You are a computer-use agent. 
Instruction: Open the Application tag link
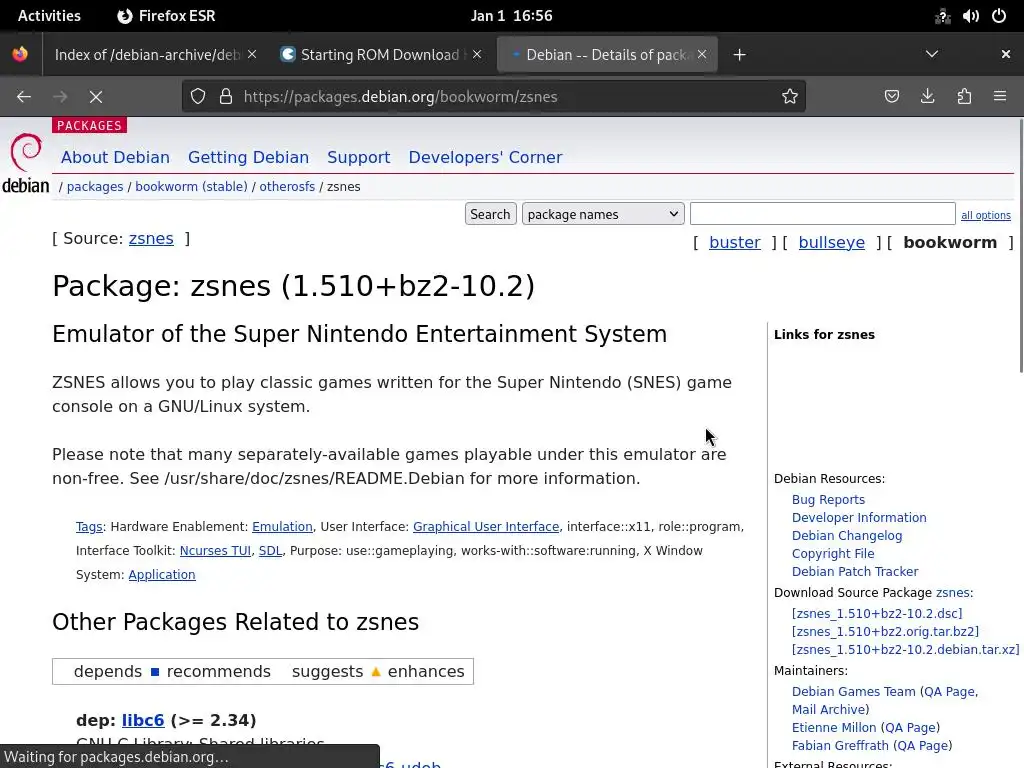(162, 575)
